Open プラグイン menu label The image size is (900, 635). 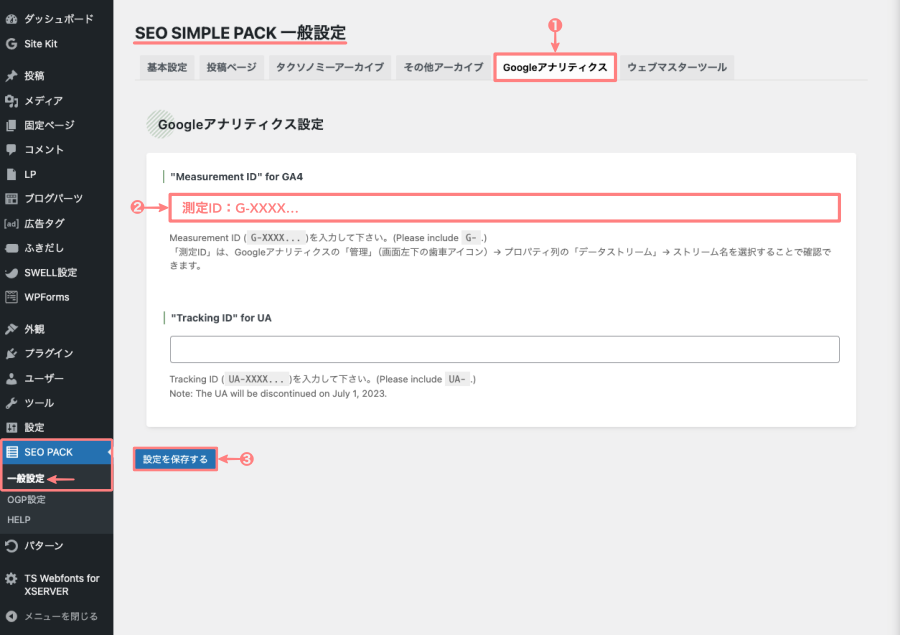[49, 354]
